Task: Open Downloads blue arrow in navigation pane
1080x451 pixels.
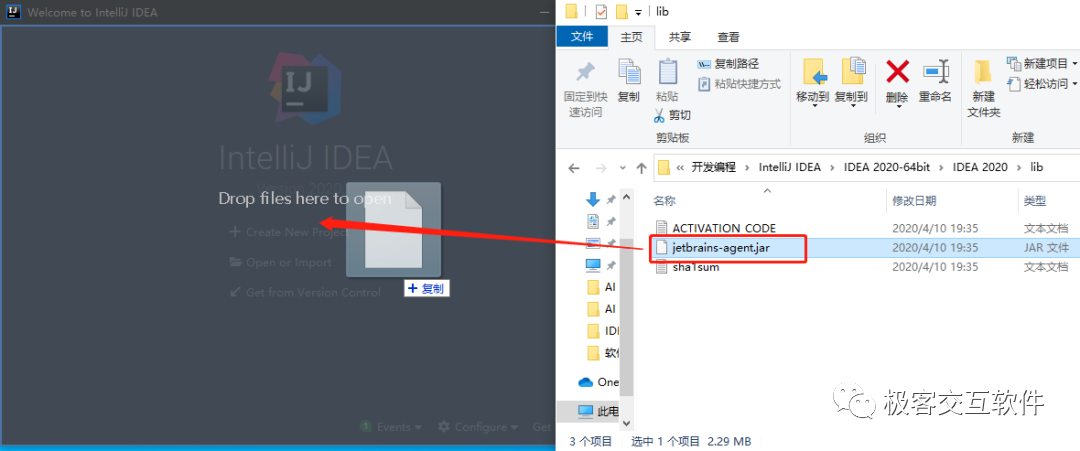Action: click(592, 200)
